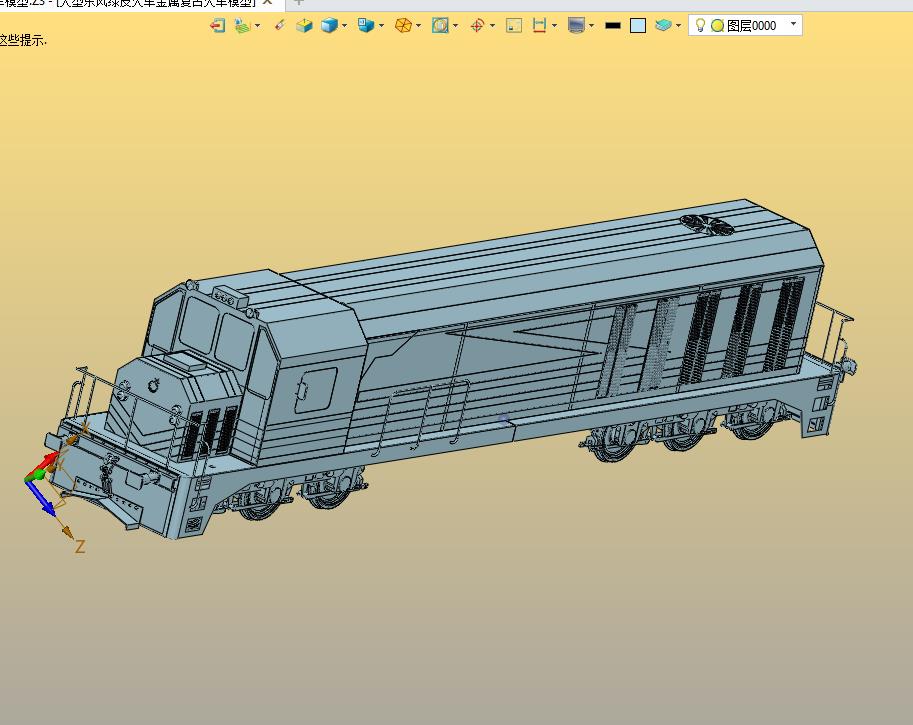Click the picture frame view toggle icon
The height and width of the screenshot is (725, 913).
(514, 26)
